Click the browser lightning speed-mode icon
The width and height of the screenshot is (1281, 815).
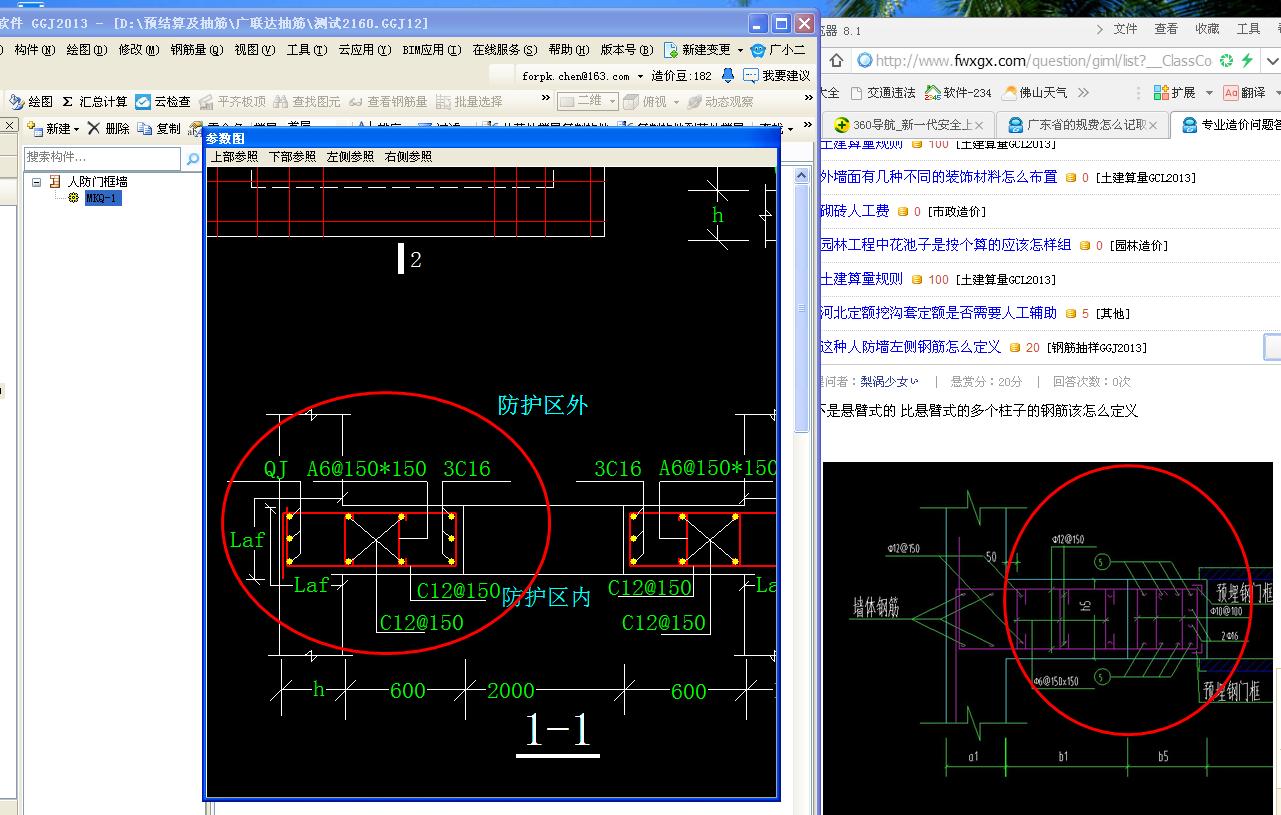click(1247, 60)
